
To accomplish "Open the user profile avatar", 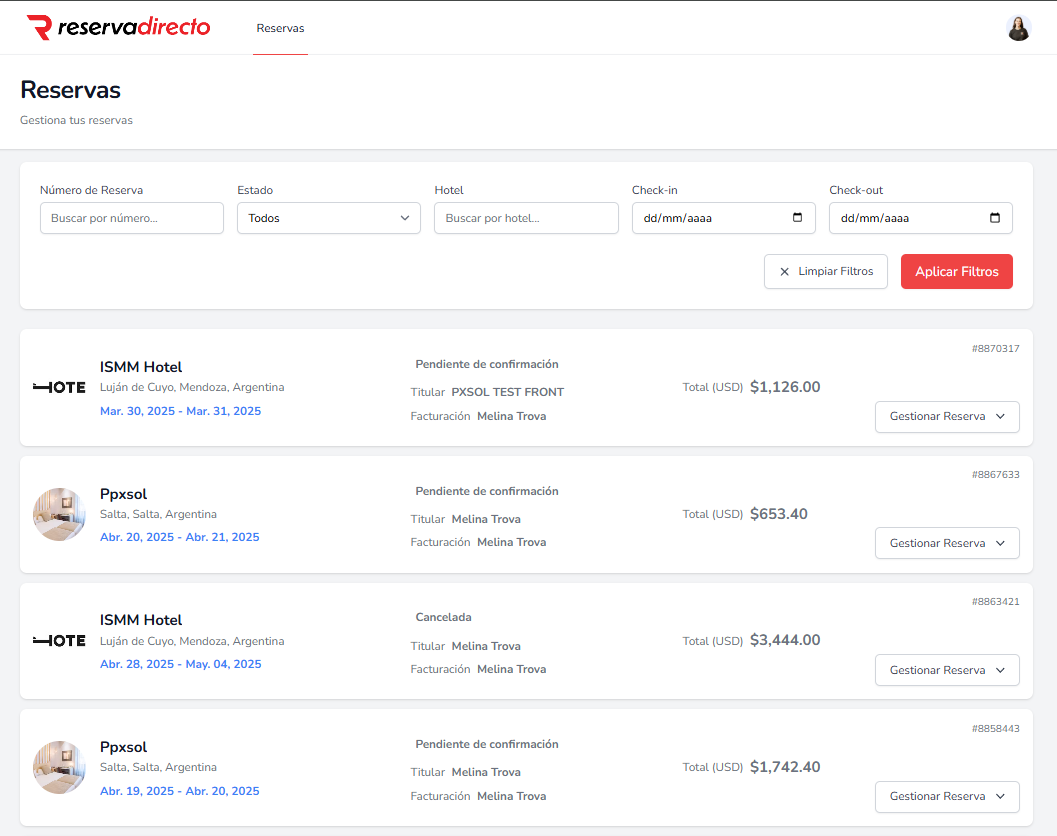I will (1018, 28).
